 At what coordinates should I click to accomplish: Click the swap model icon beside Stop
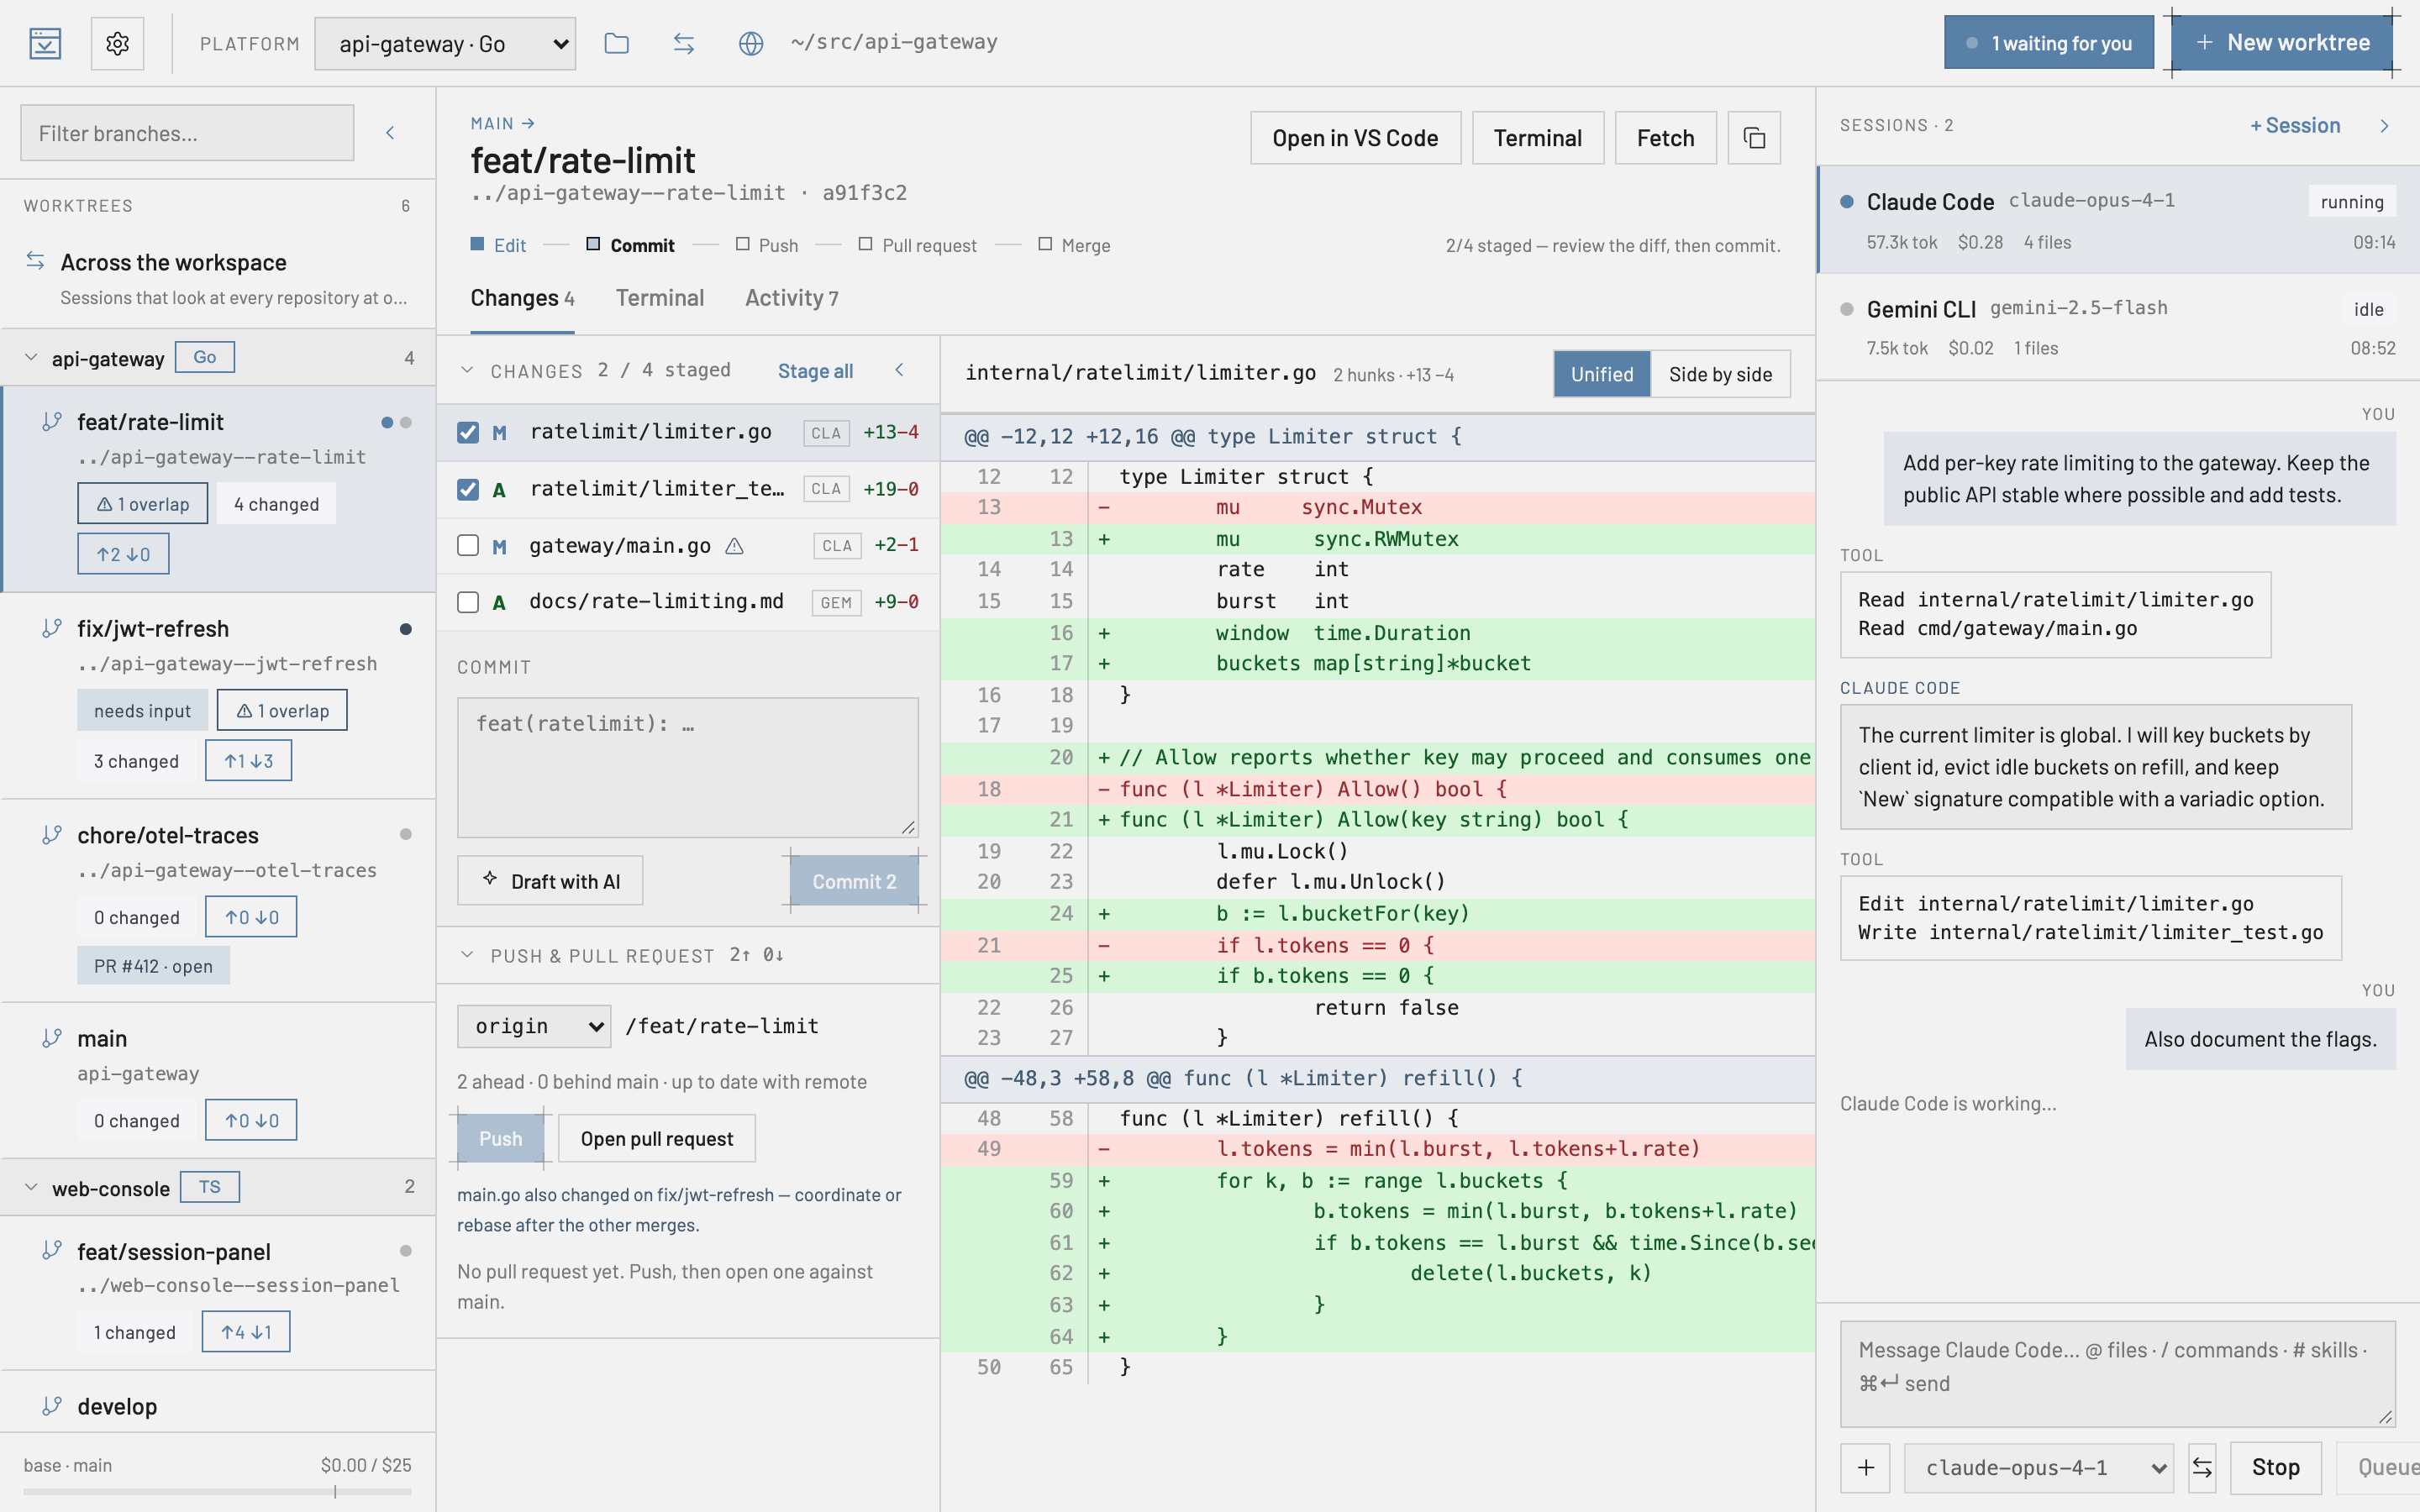coord(2202,1468)
